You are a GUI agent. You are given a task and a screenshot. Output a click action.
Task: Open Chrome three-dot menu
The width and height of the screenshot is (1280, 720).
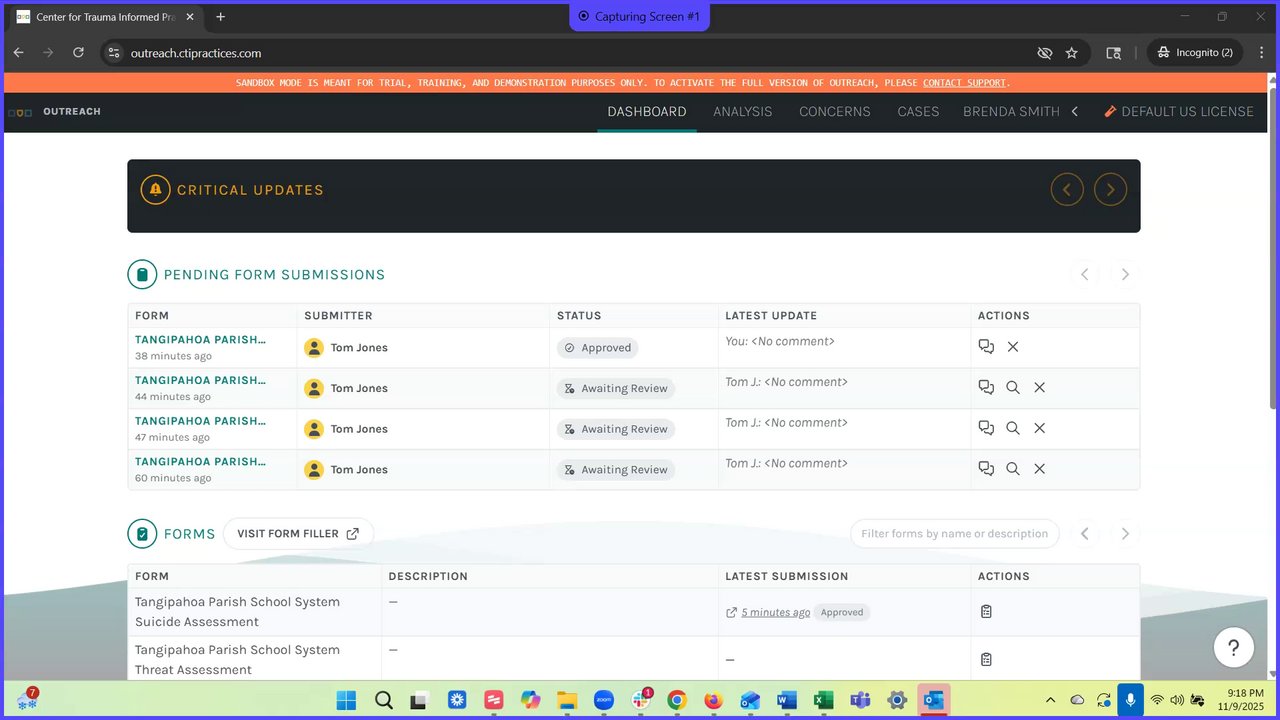[1261, 53]
